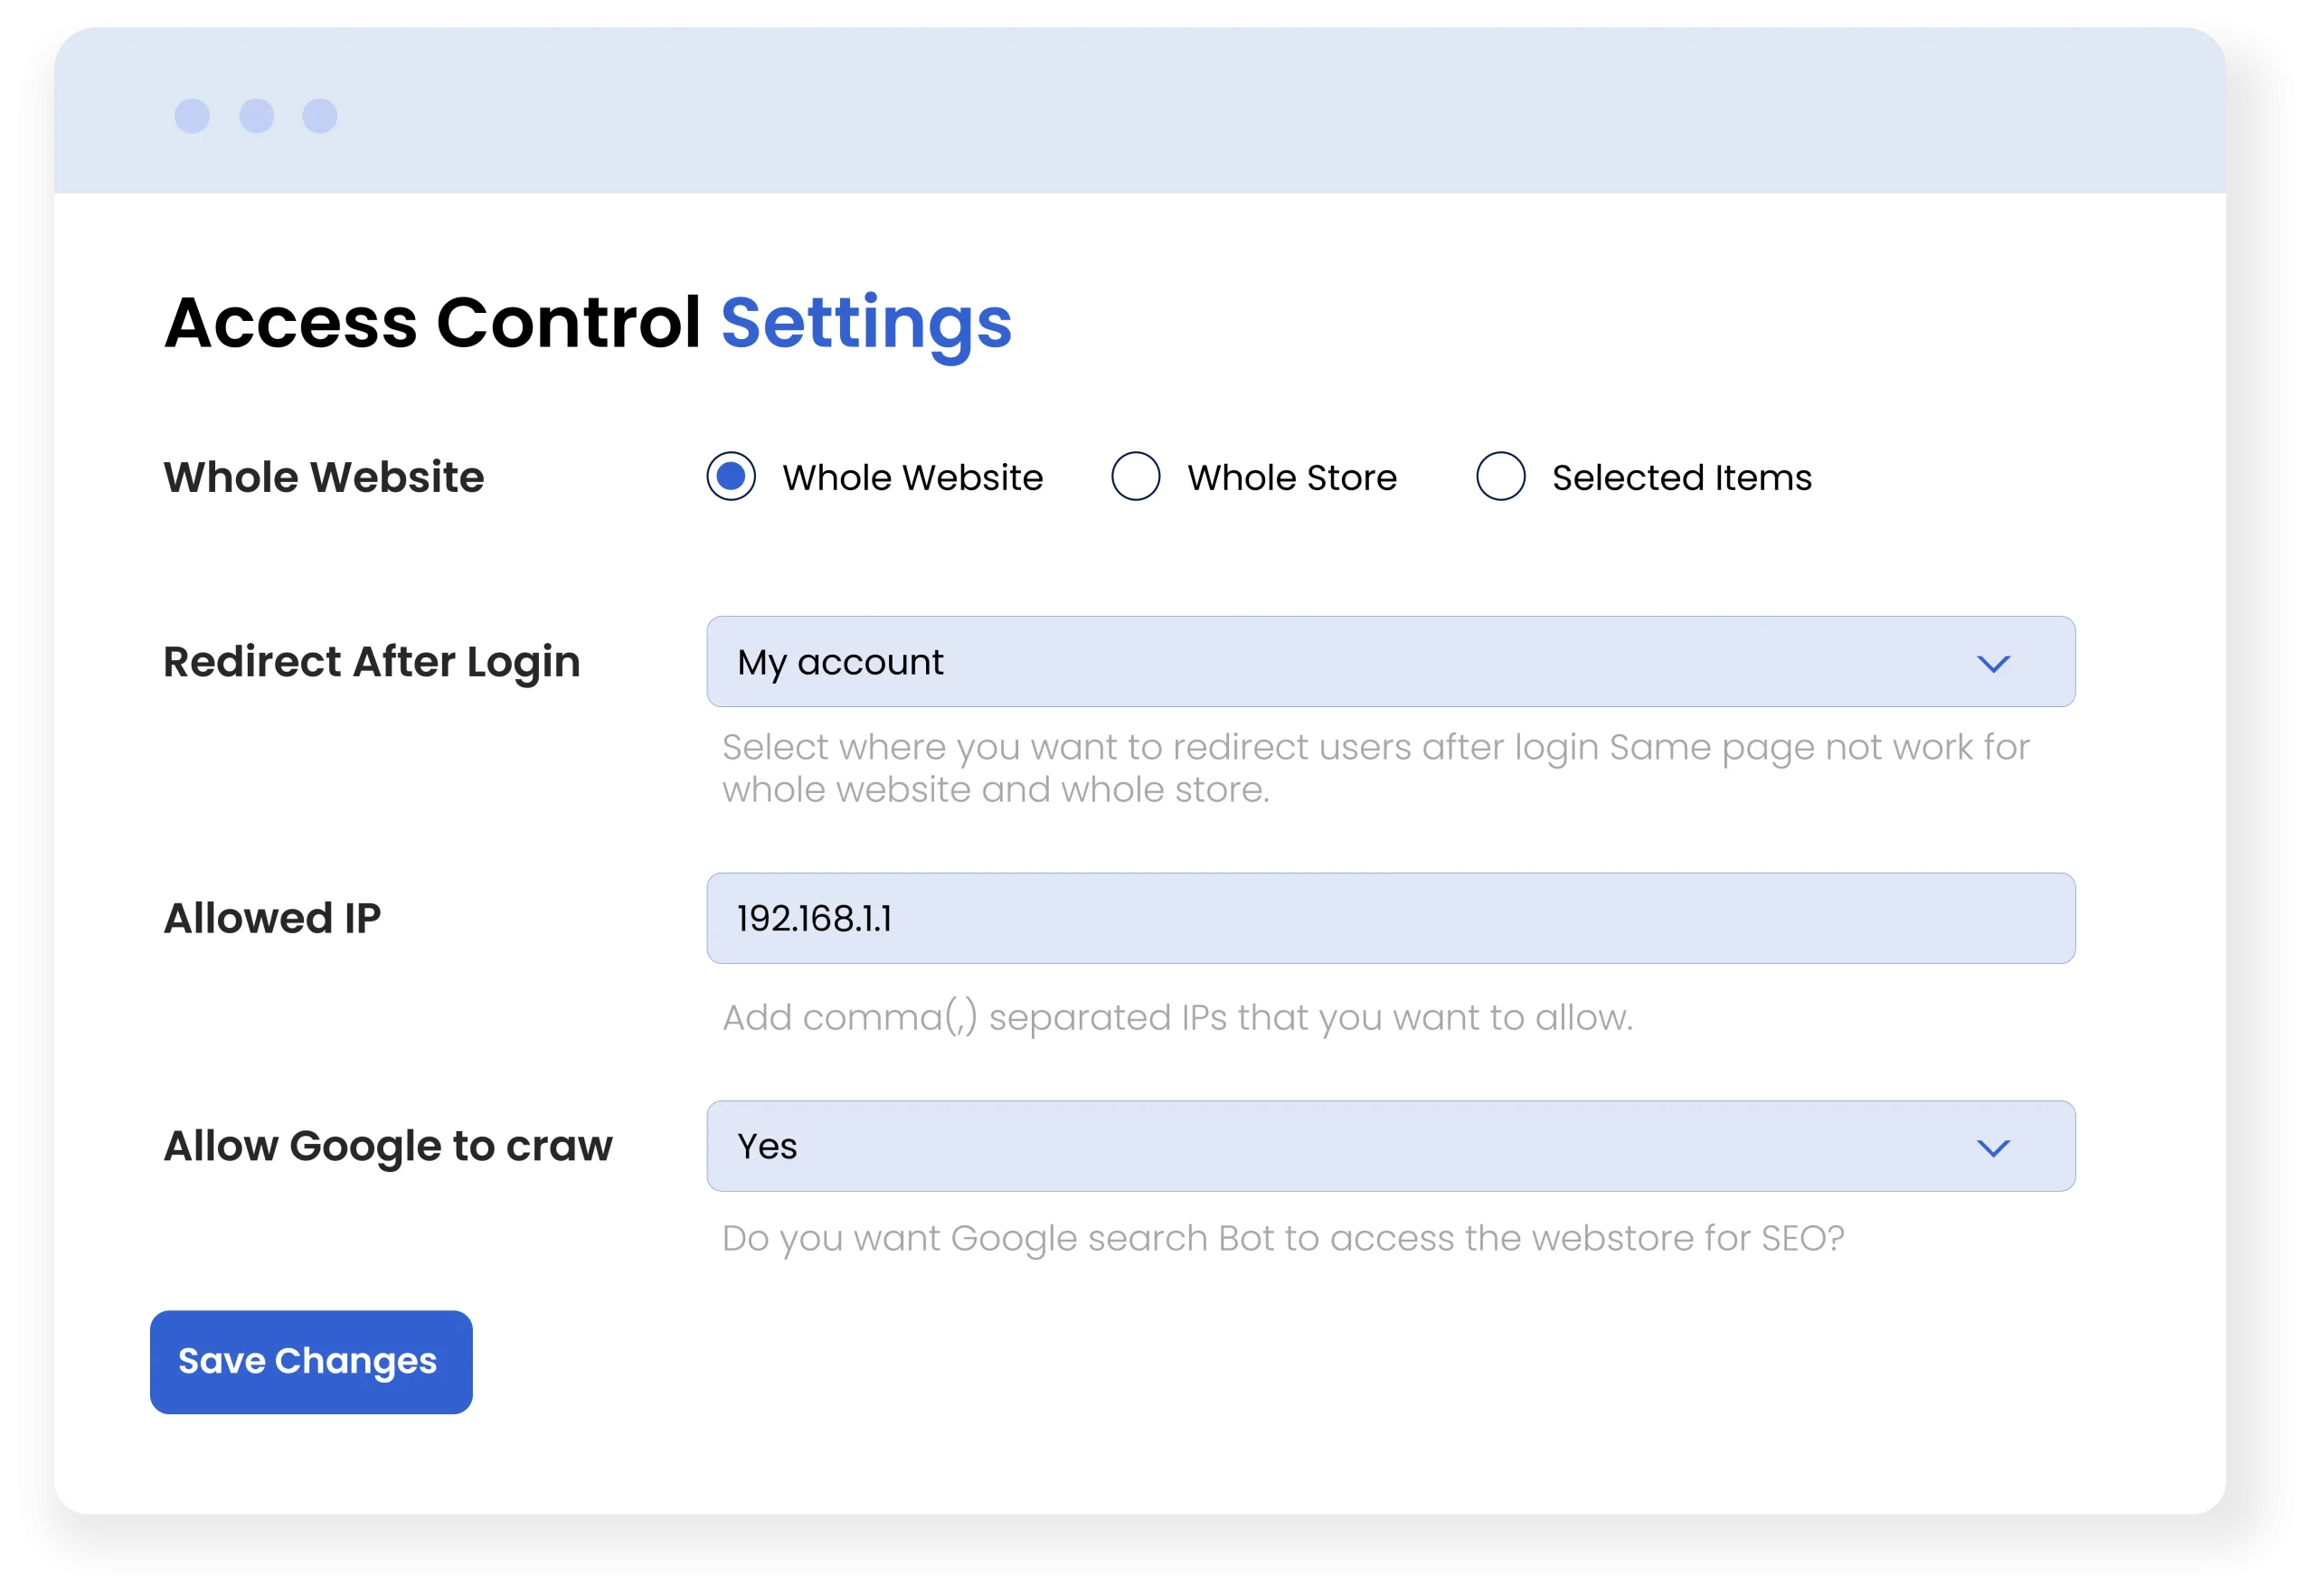Click the Allow Google to crawl chevron arrow
The height and width of the screenshot is (1596, 2315).
1992,1148
